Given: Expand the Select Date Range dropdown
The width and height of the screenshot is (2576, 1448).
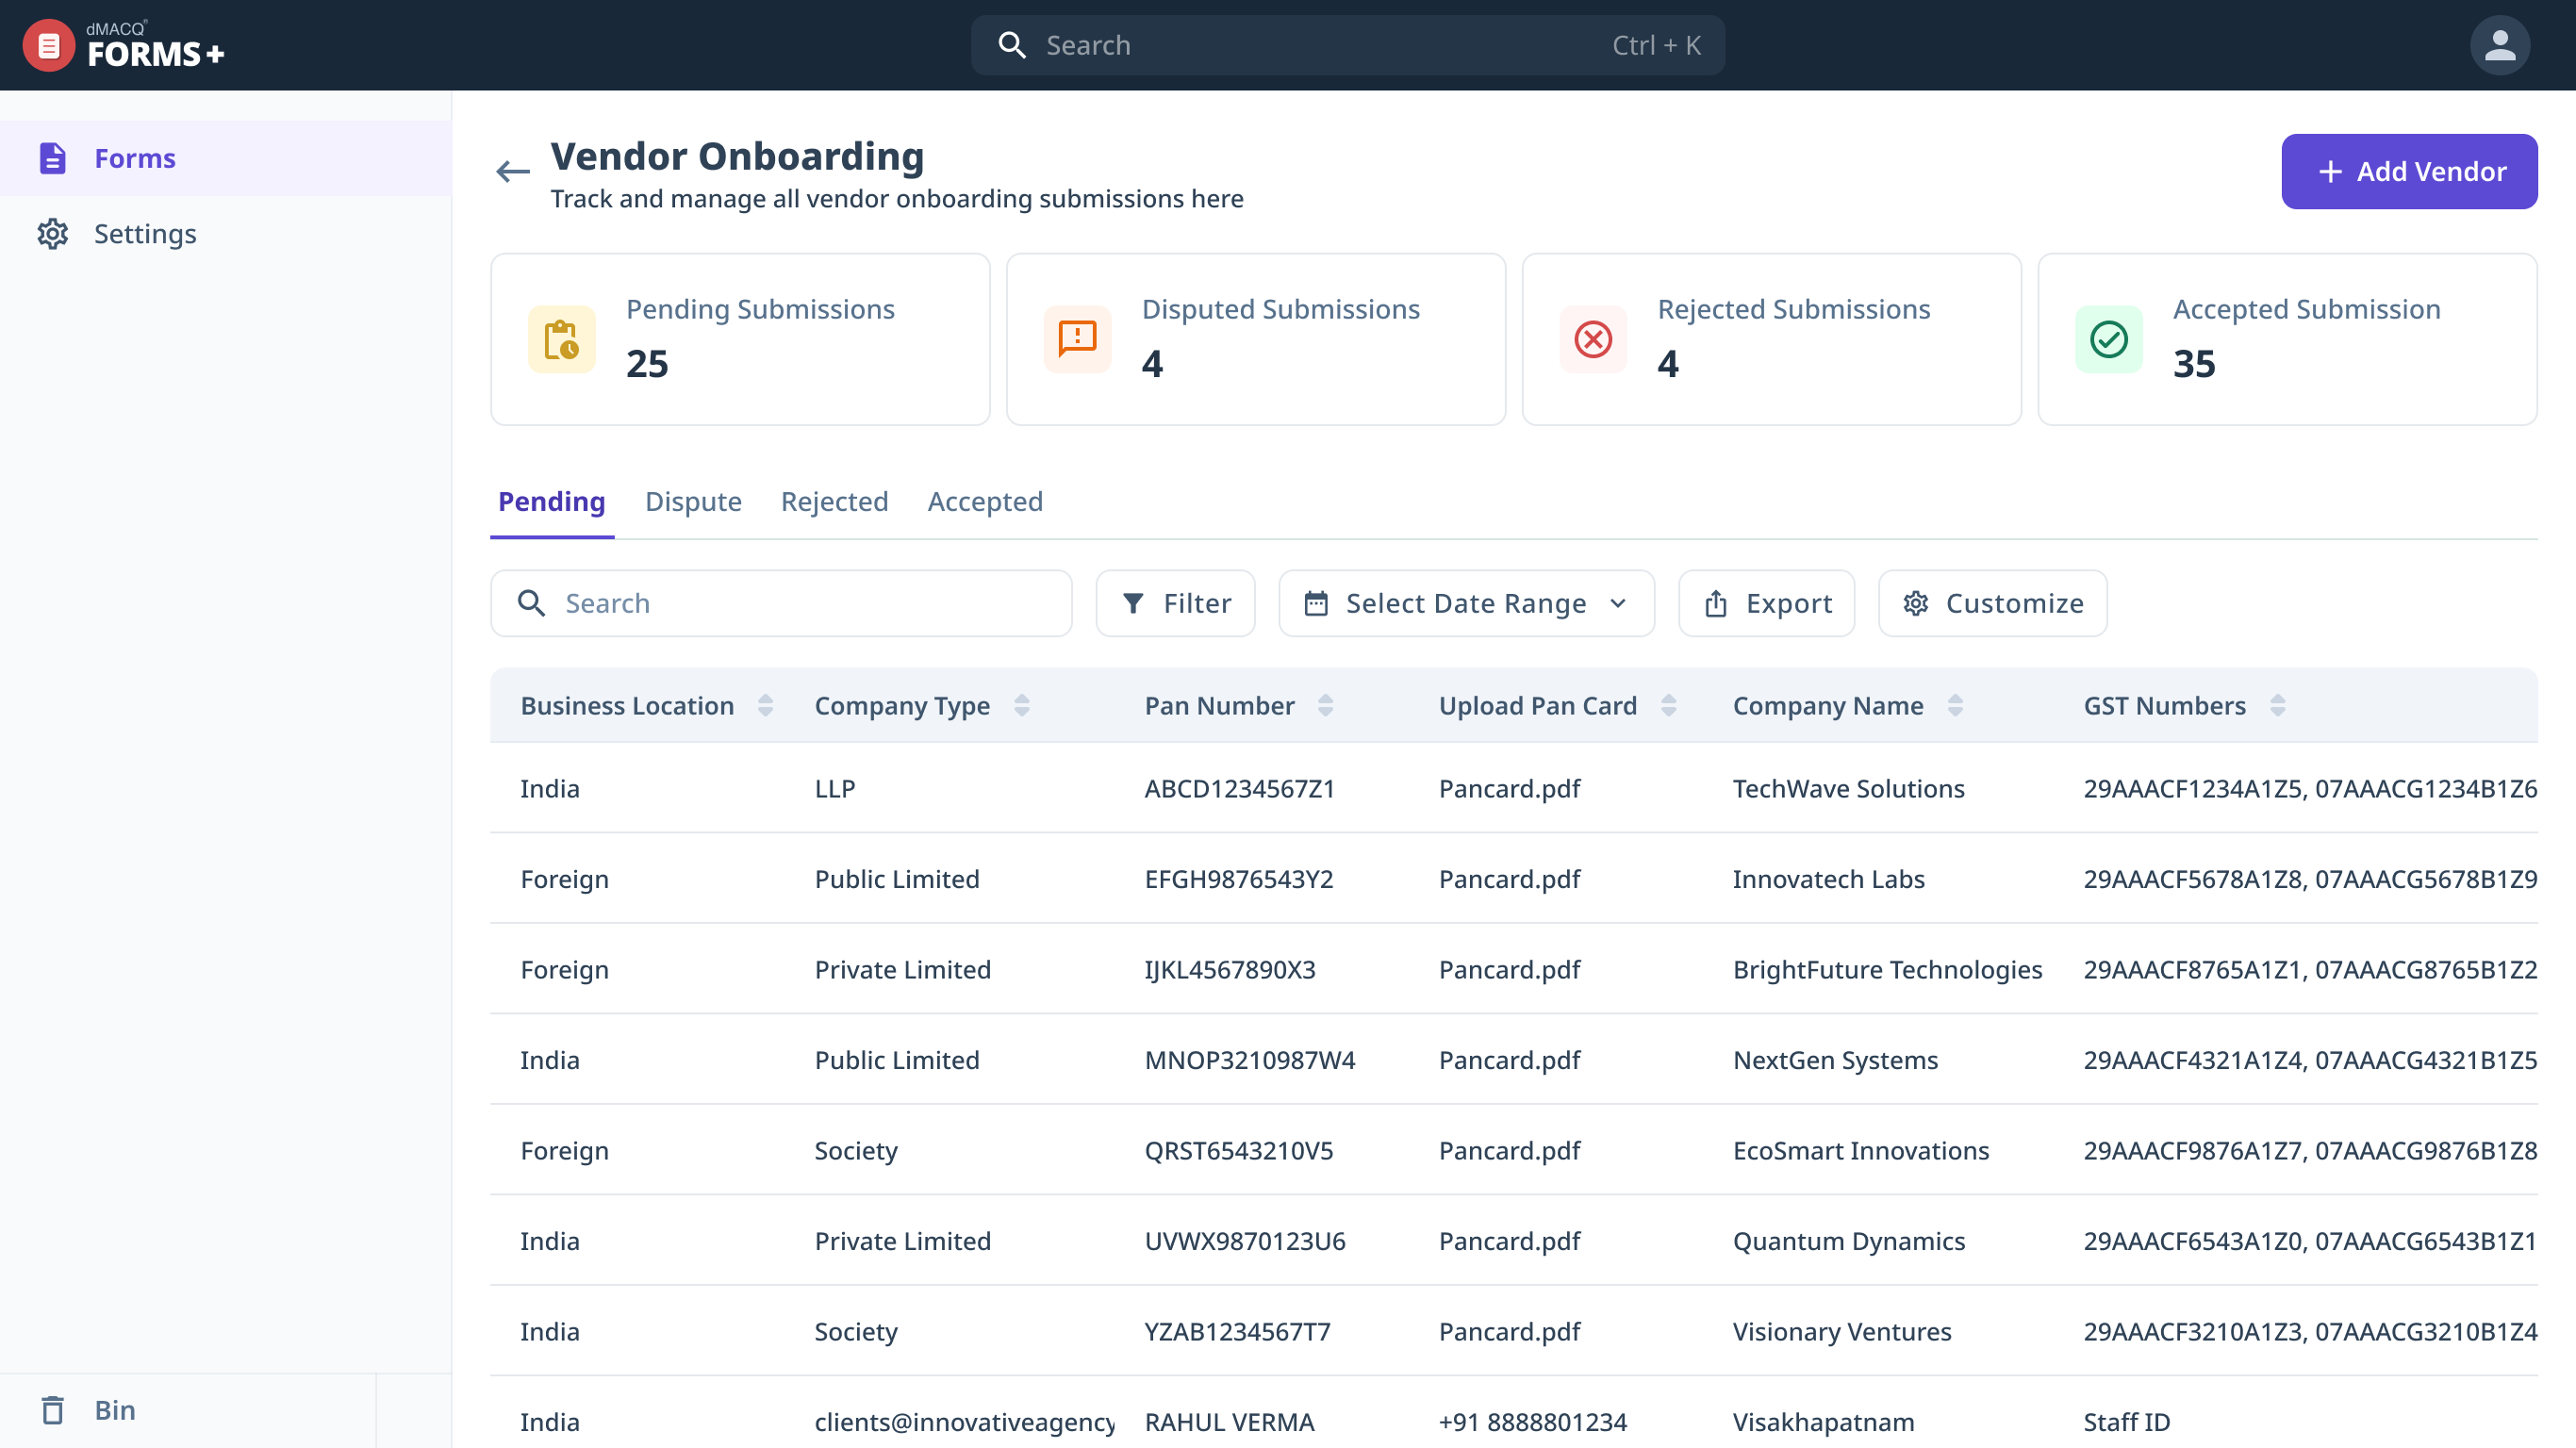Looking at the screenshot, I should coord(1466,603).
